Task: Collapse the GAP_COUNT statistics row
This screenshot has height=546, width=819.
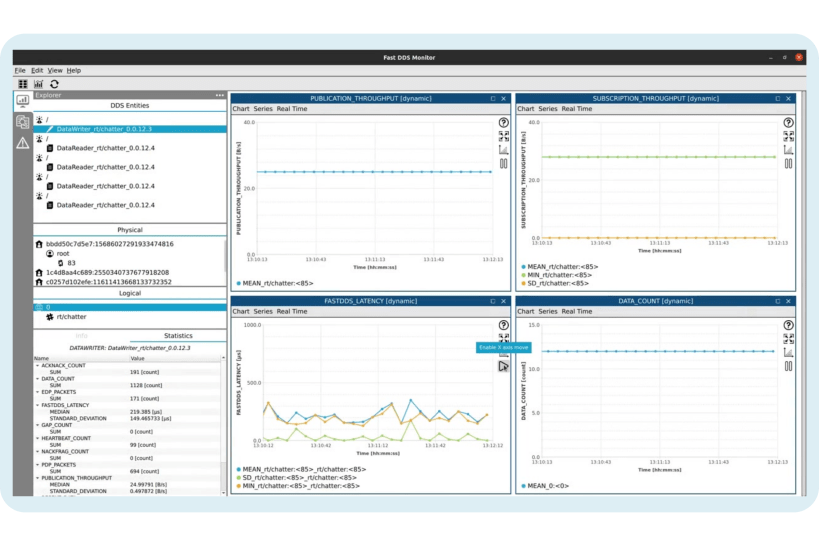Action: pos(38,425)
